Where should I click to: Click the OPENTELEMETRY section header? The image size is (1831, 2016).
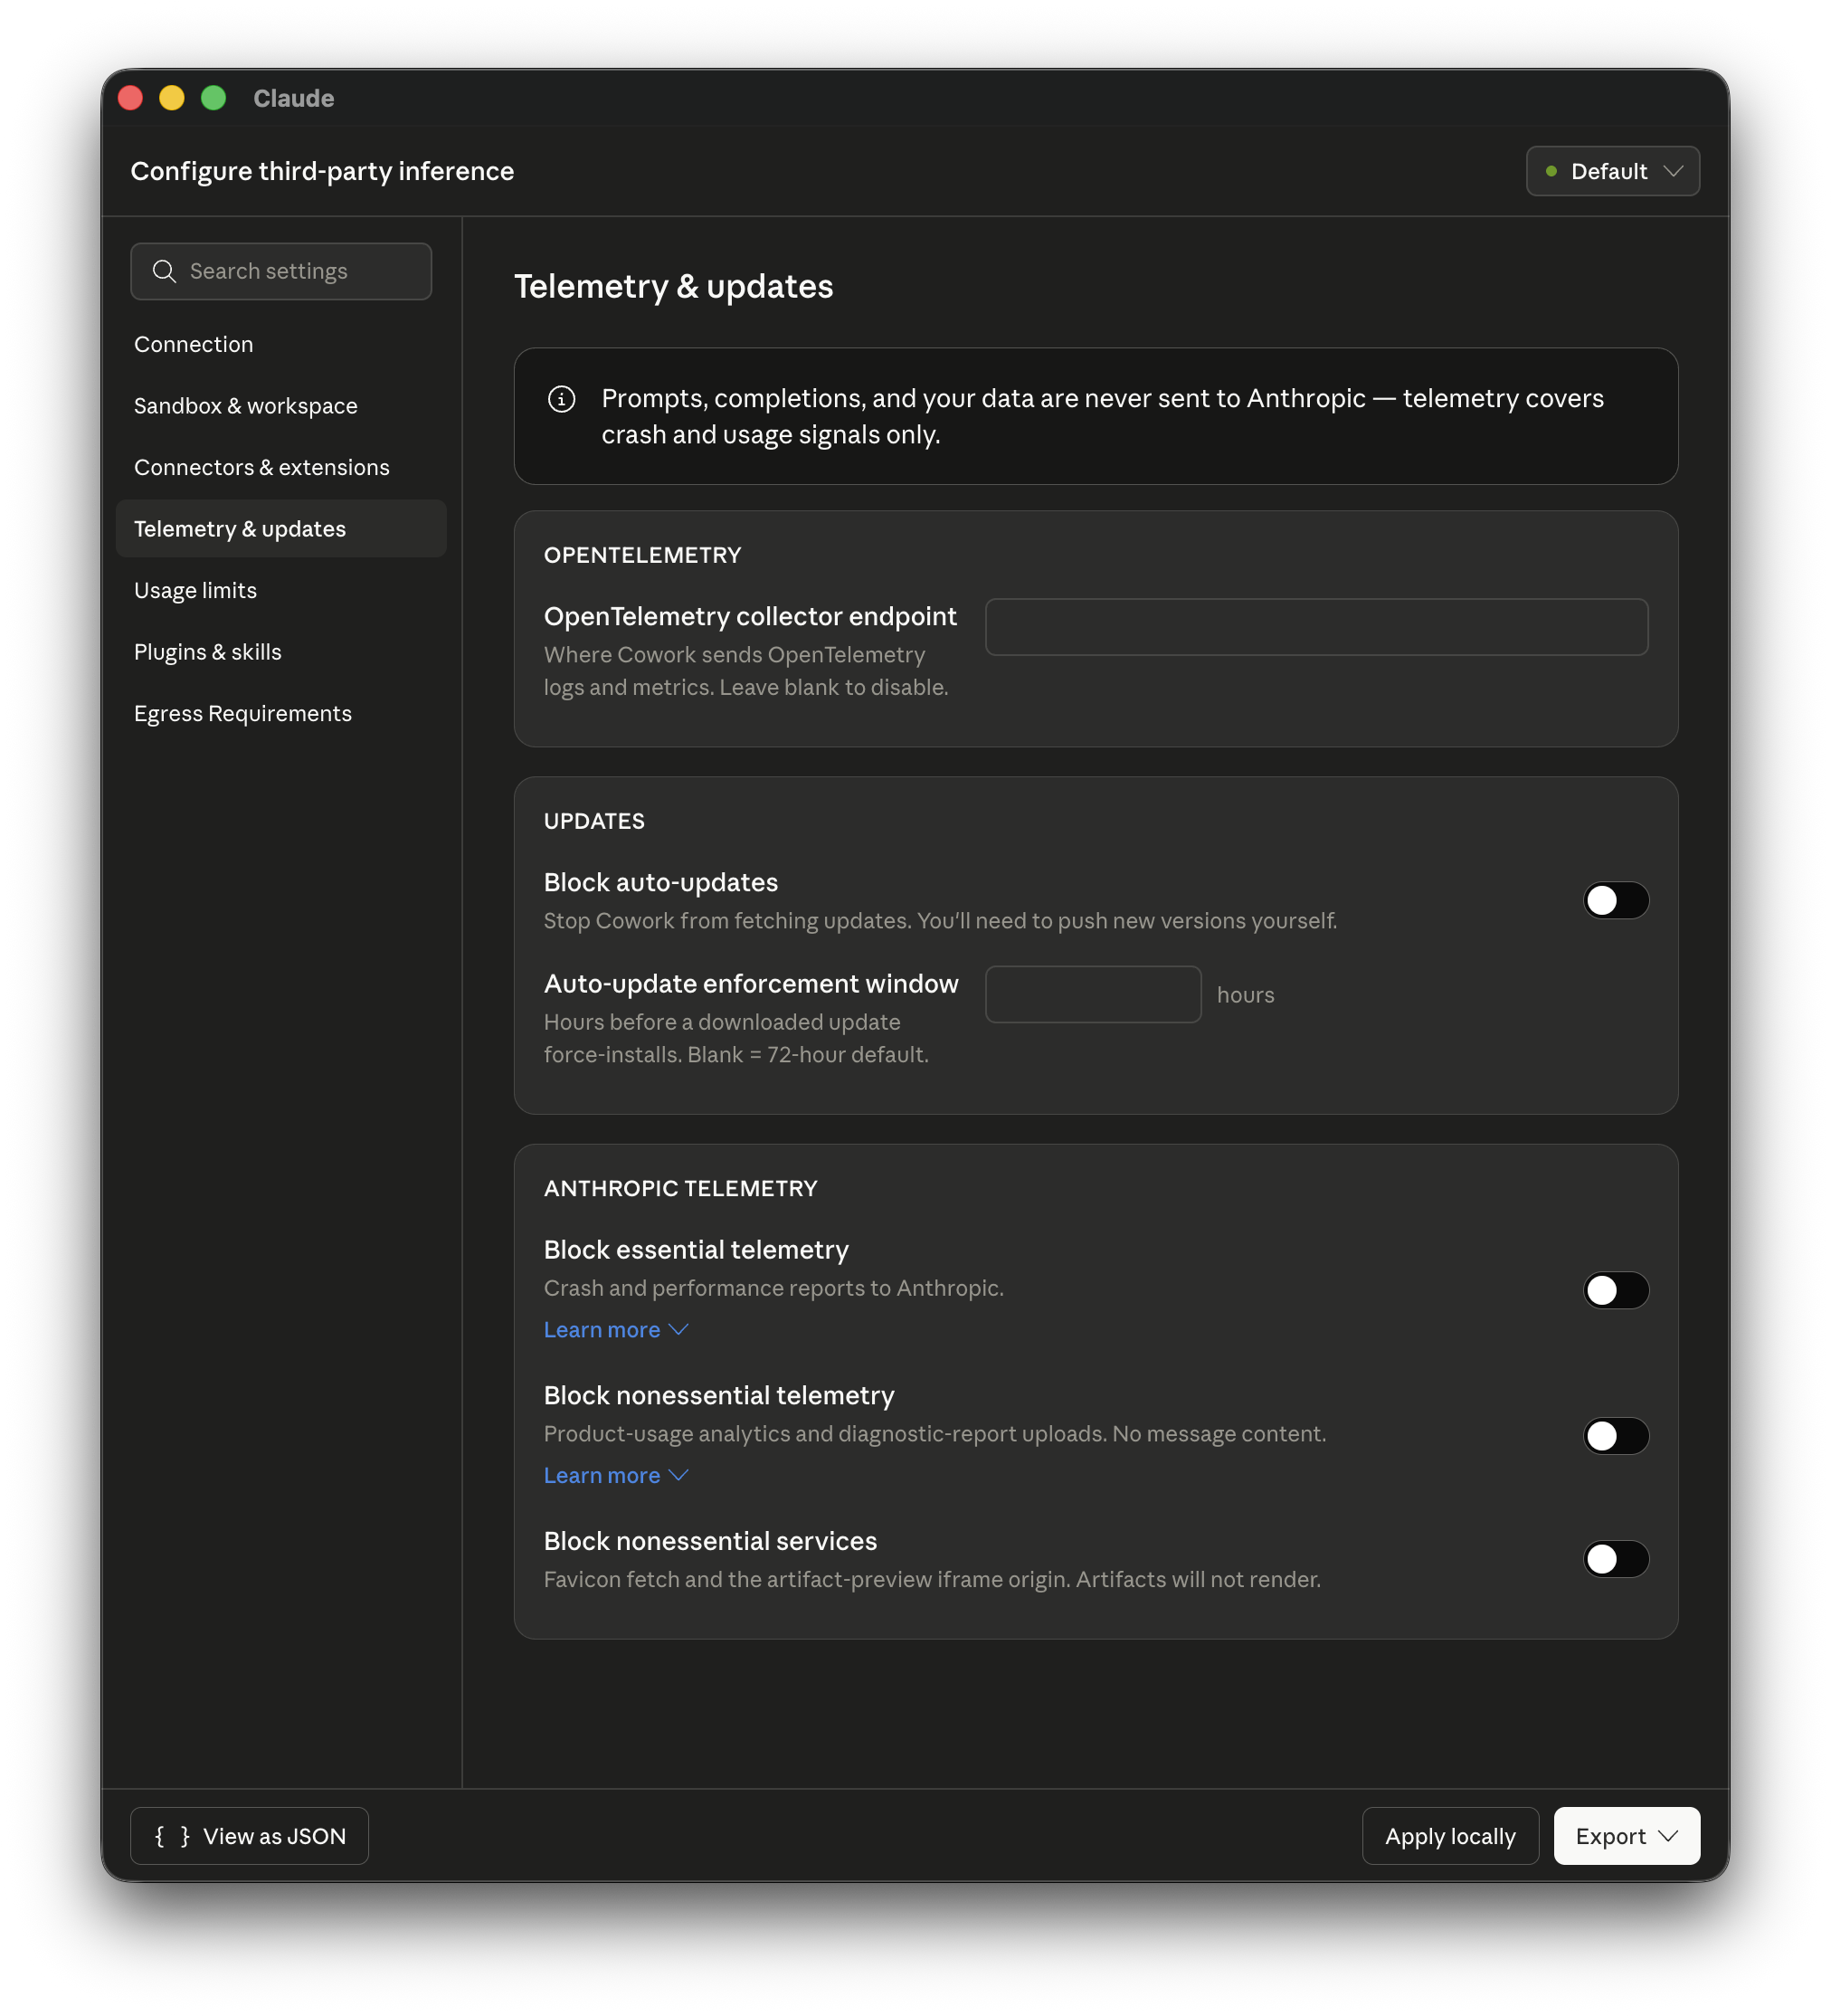point(642,555)
